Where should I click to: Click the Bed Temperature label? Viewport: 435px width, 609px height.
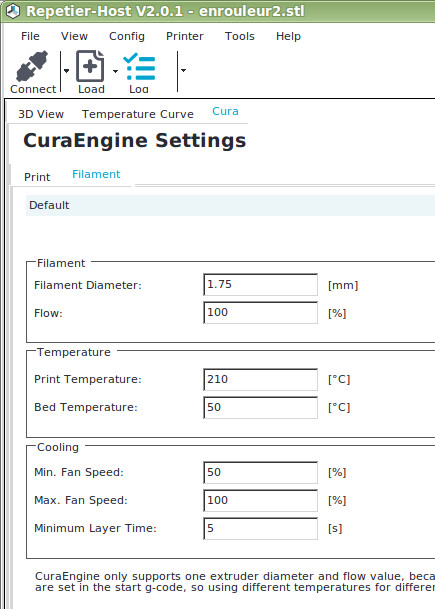pyautogui.click(x=86, y=407)
